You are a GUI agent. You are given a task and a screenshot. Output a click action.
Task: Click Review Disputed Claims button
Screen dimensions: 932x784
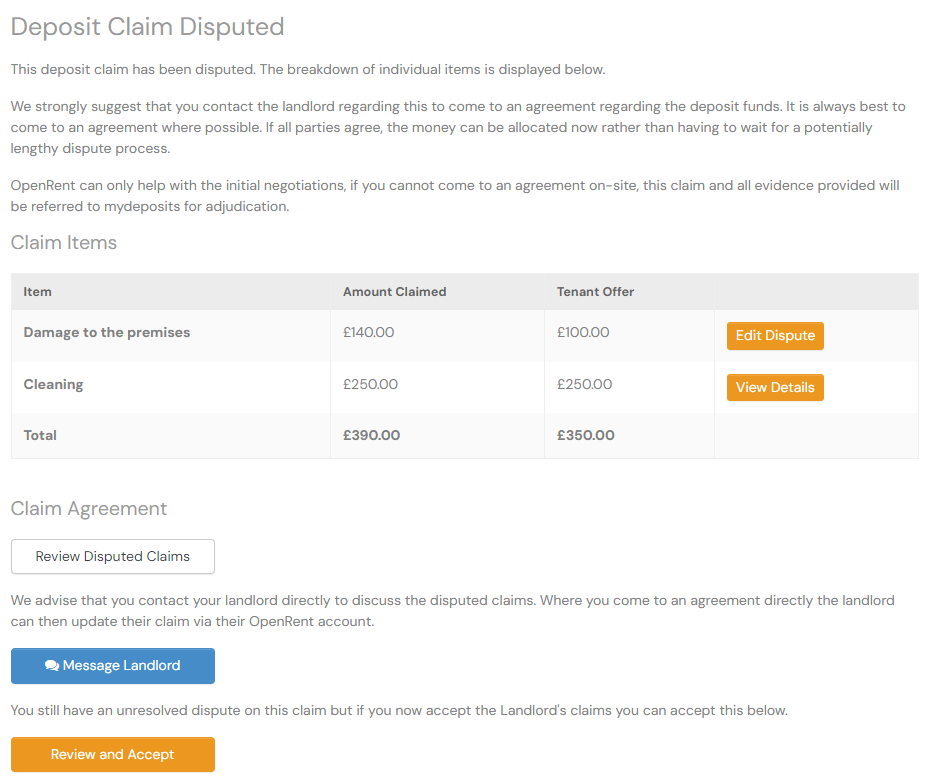tap(113, 557)
